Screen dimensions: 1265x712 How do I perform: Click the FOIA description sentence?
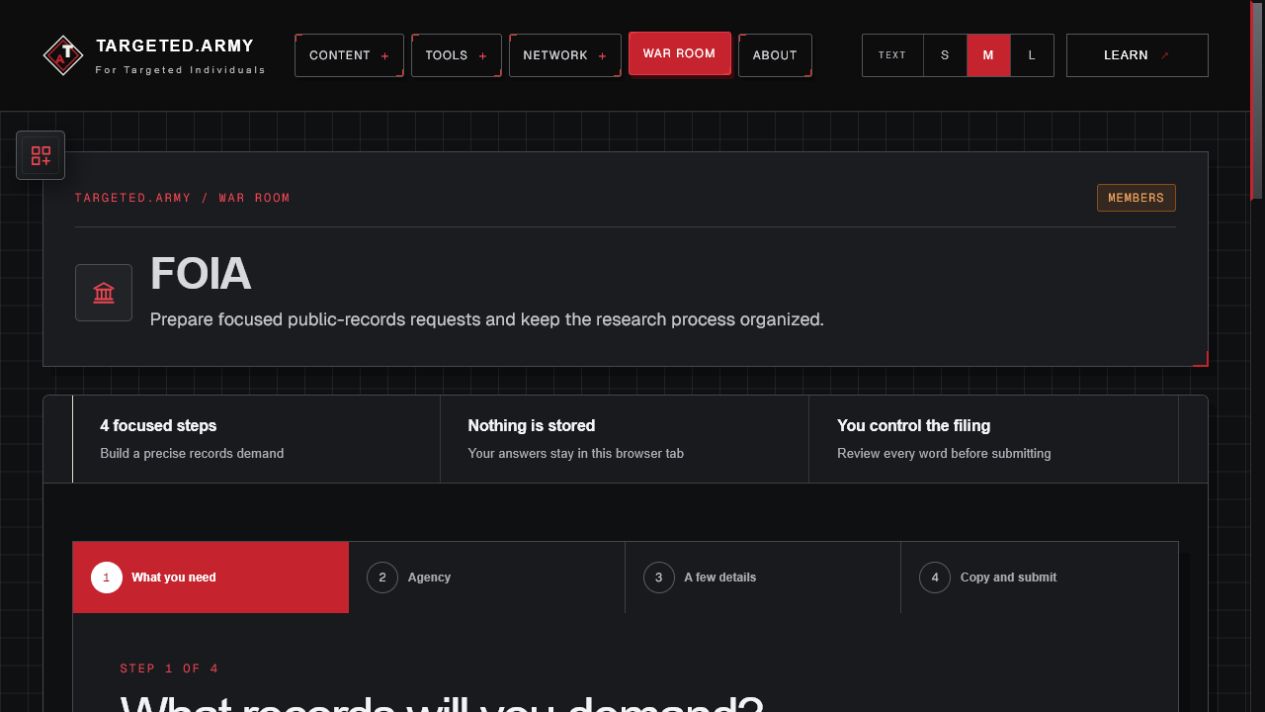pyautogui.click(x=487, y=320)
